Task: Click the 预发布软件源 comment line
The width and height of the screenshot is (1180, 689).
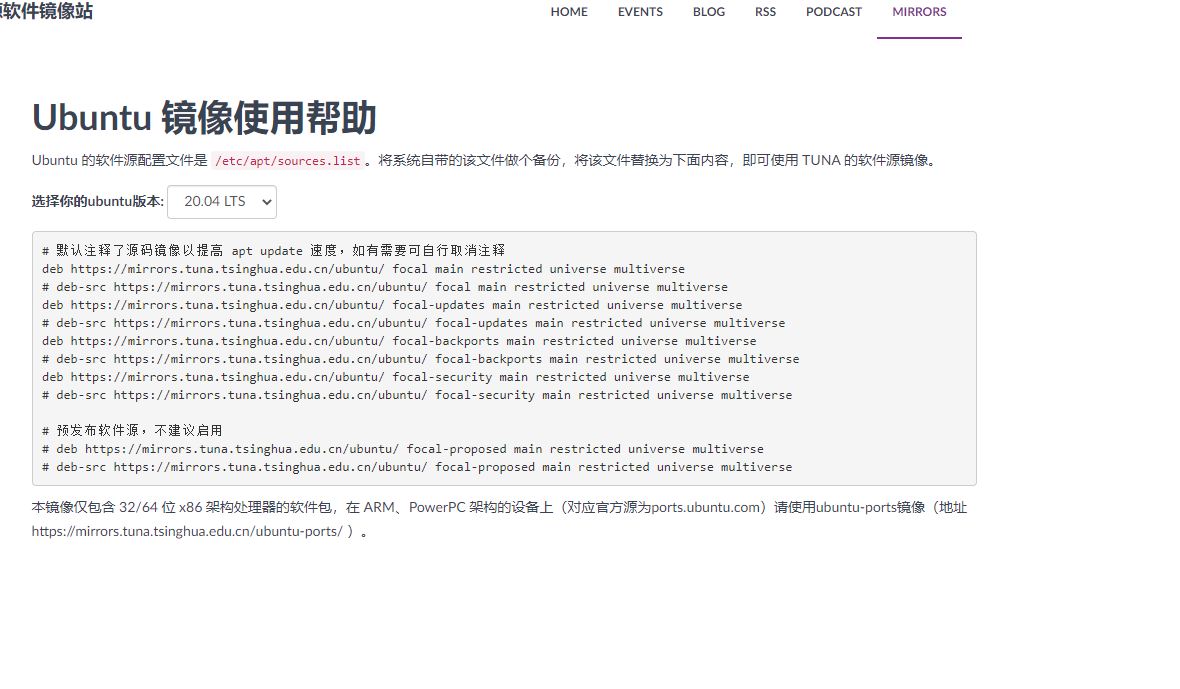Action: click(x=132, y=430)
